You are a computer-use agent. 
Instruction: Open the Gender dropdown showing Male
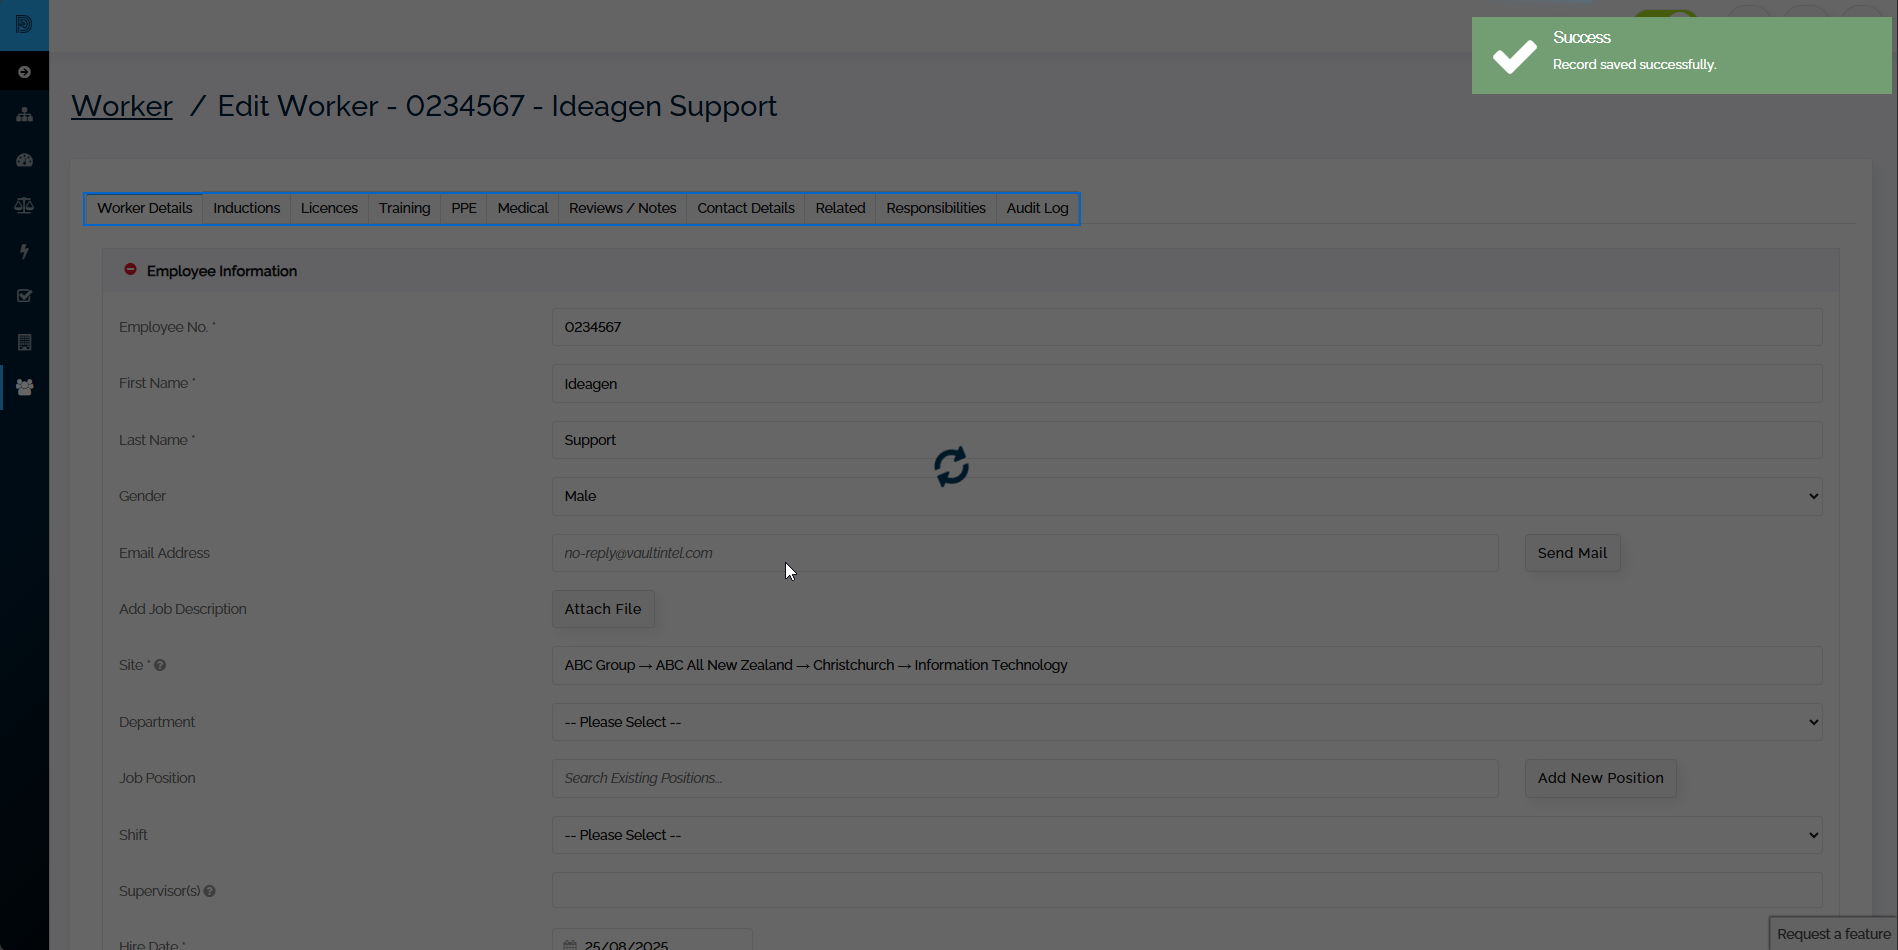[1187, 496]
